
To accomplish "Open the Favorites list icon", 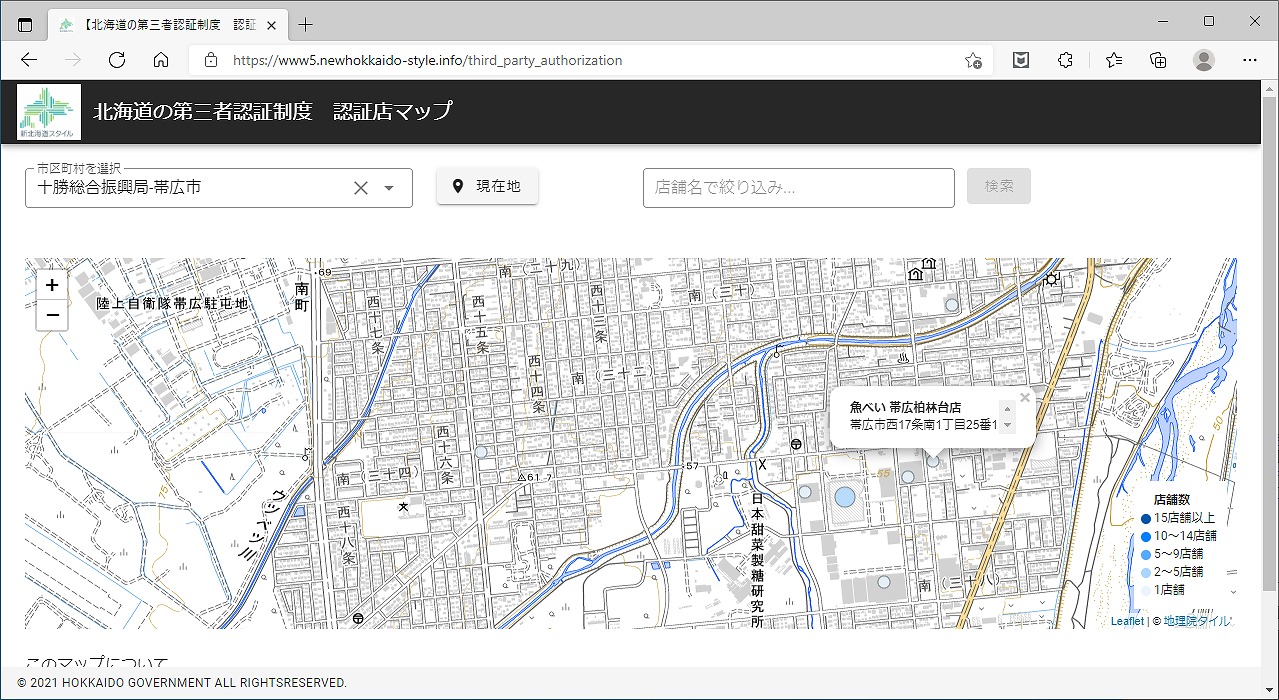I will coord(1114,60).
